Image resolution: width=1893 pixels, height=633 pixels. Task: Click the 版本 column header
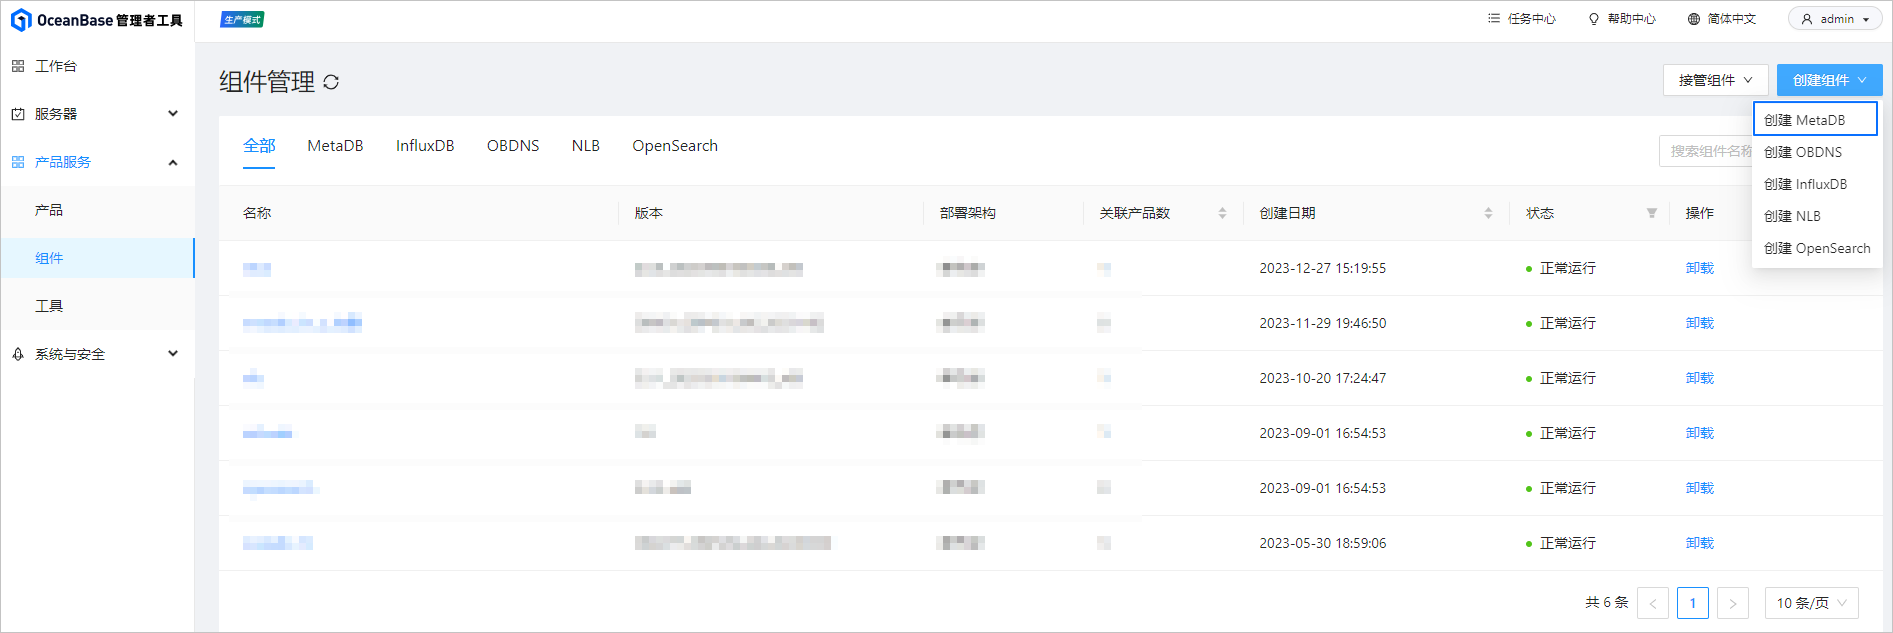pos(649,213)
